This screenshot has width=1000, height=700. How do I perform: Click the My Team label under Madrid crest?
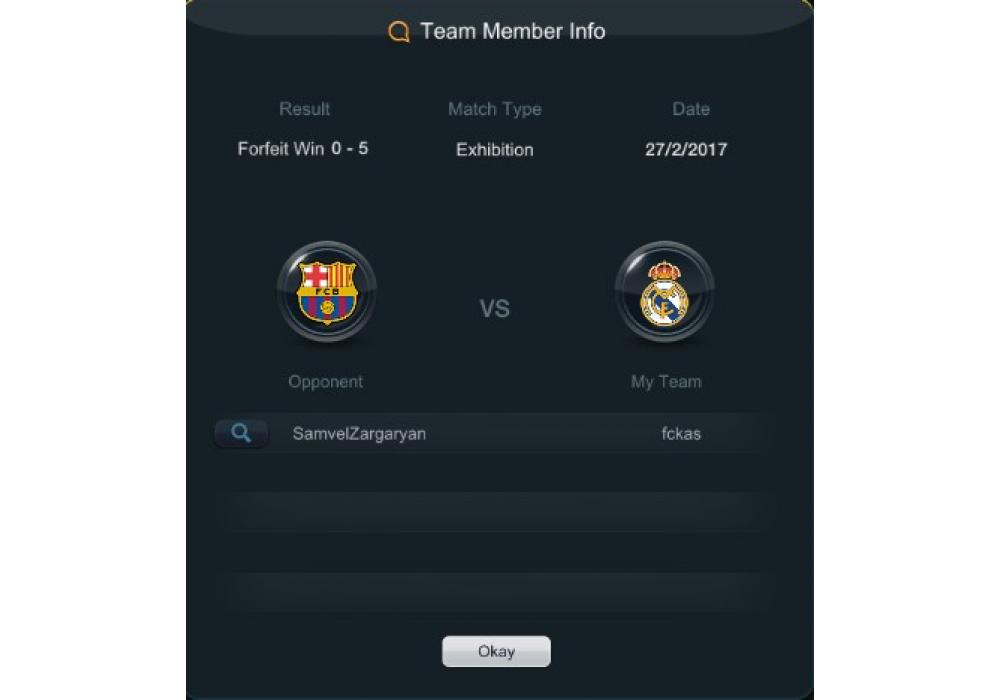(666, 382)
